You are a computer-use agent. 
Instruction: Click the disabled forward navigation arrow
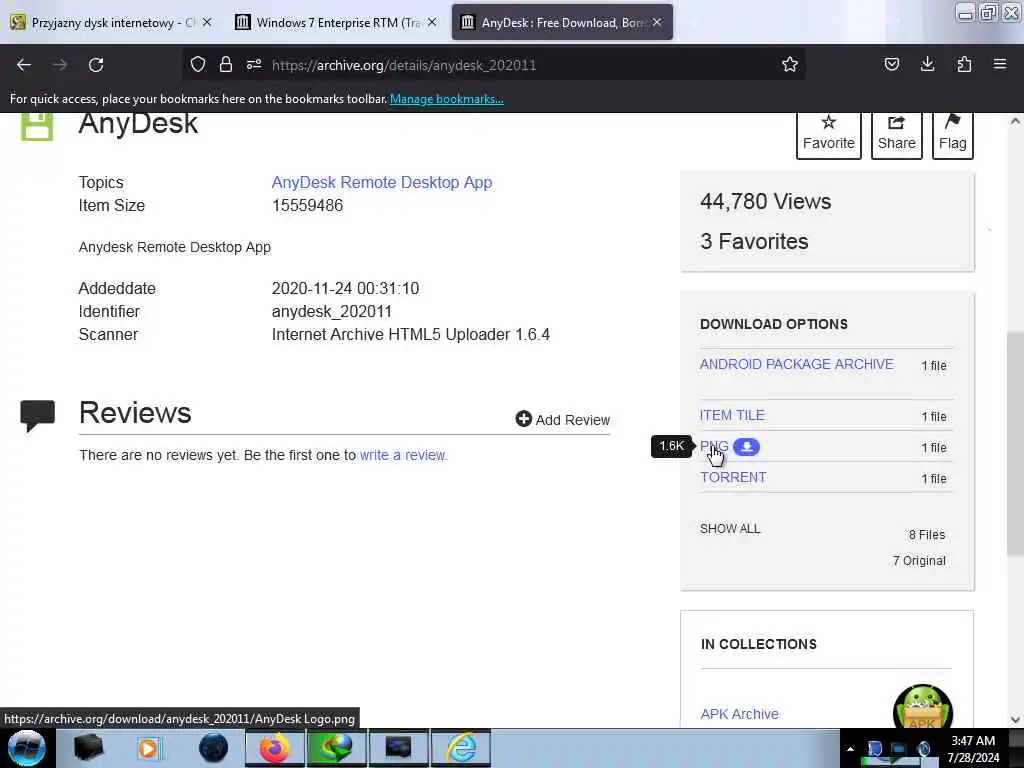[x=59, y=65]
